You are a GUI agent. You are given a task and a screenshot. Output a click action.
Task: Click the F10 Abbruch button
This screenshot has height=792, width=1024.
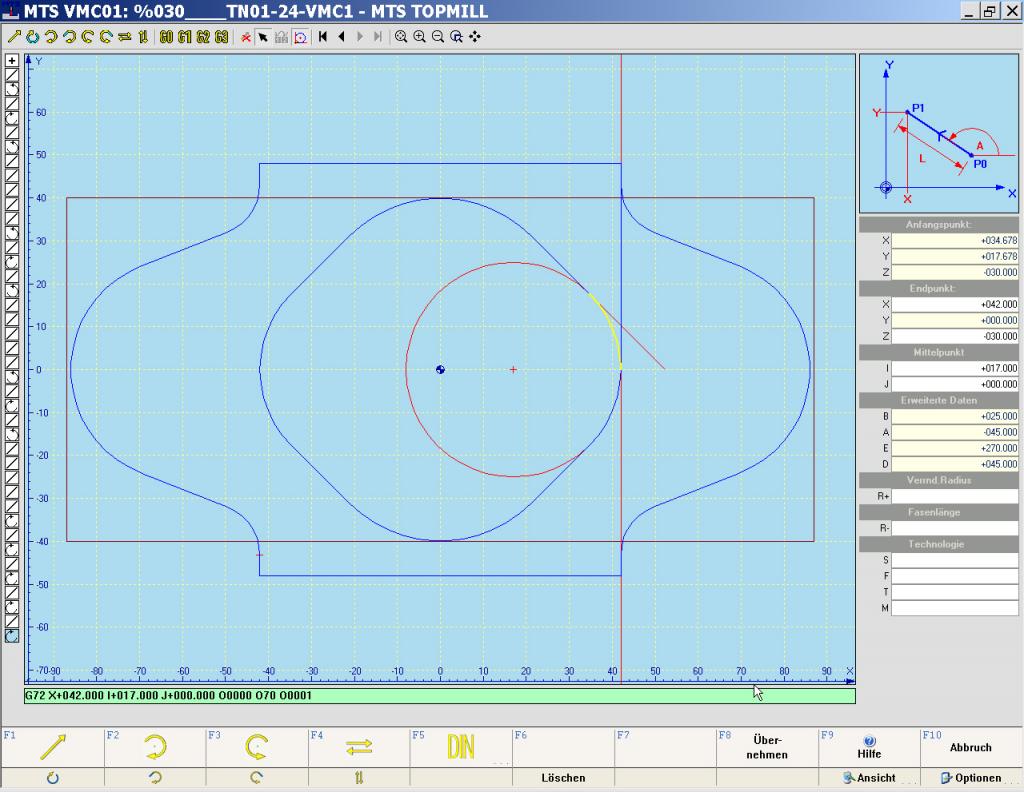coord(971,747)
